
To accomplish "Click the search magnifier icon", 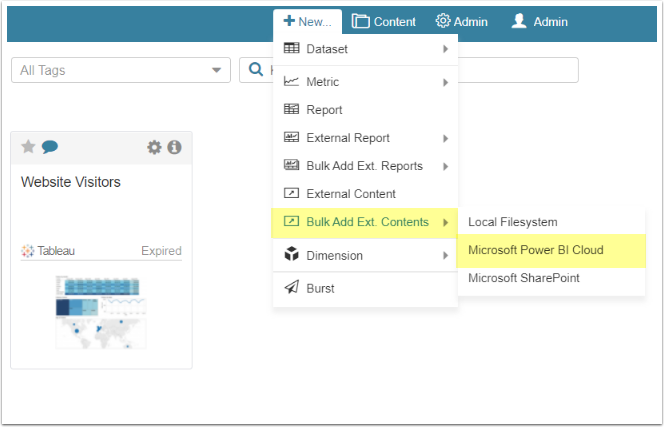I will 255,70.
